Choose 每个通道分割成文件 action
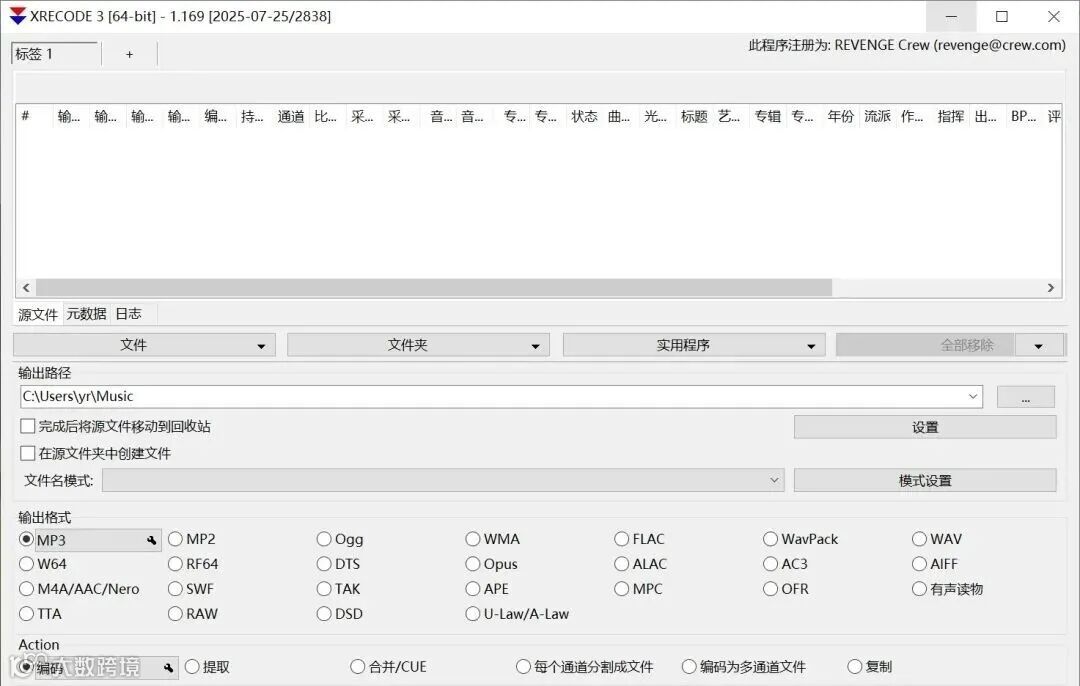The image size is (1080, 686). pos(523,667)
